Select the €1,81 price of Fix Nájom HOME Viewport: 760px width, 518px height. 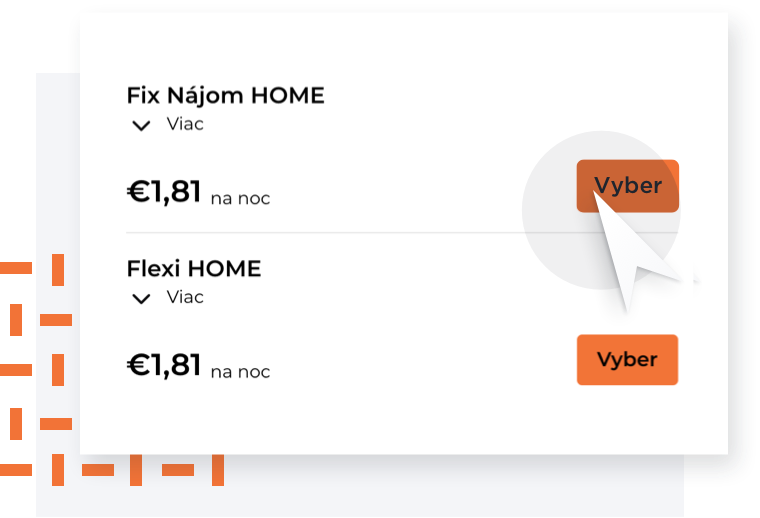pyautogui.click(x=164, y=191)
